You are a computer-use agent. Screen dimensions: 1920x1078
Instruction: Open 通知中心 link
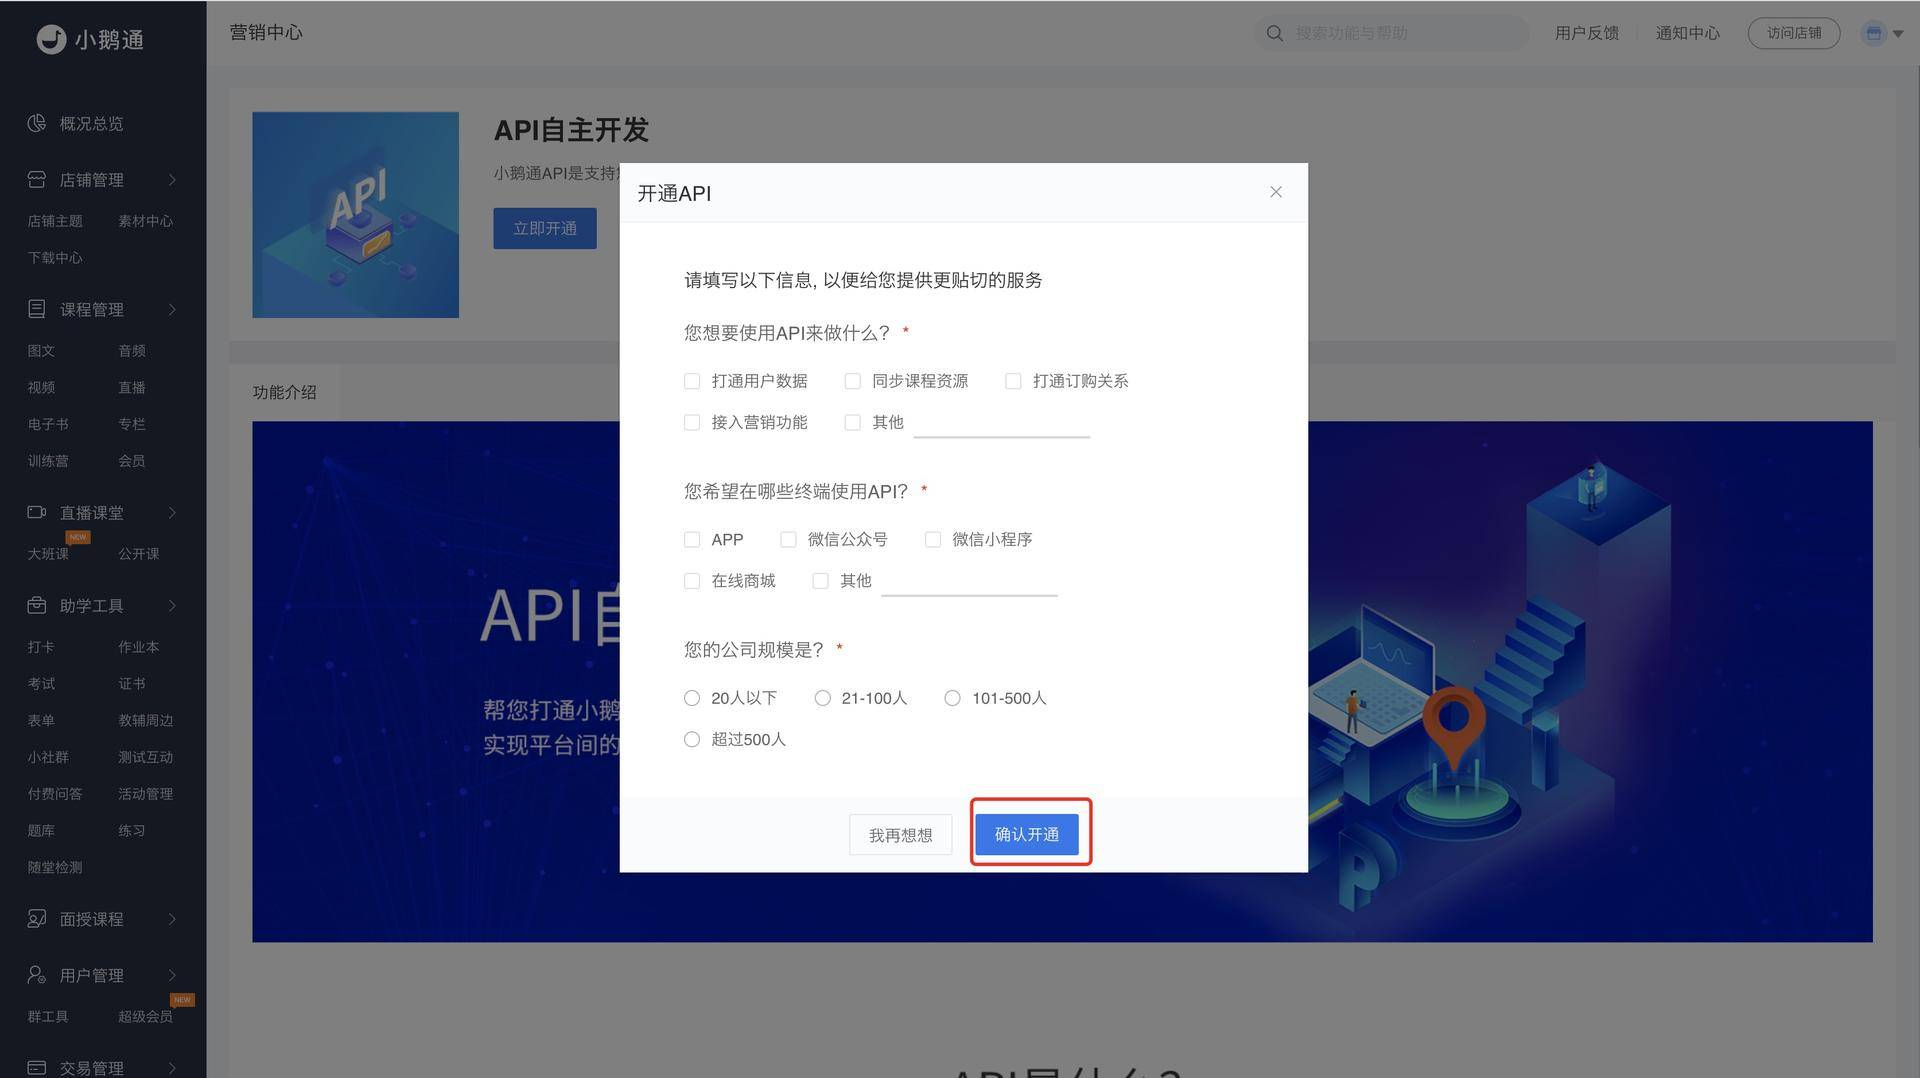tap(1687, 33)
